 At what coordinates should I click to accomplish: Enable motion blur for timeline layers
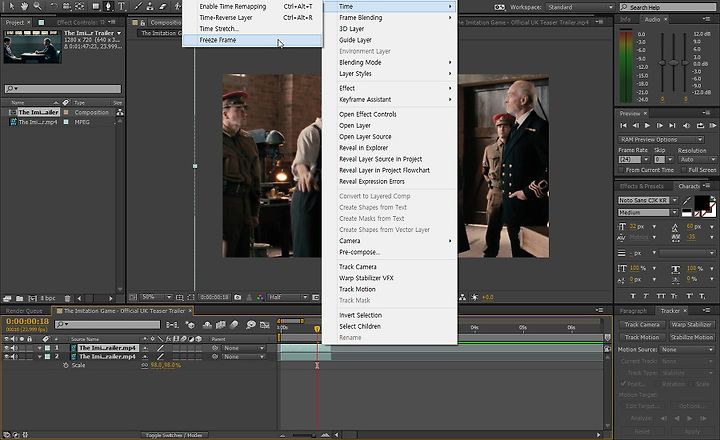coord(234,325)
